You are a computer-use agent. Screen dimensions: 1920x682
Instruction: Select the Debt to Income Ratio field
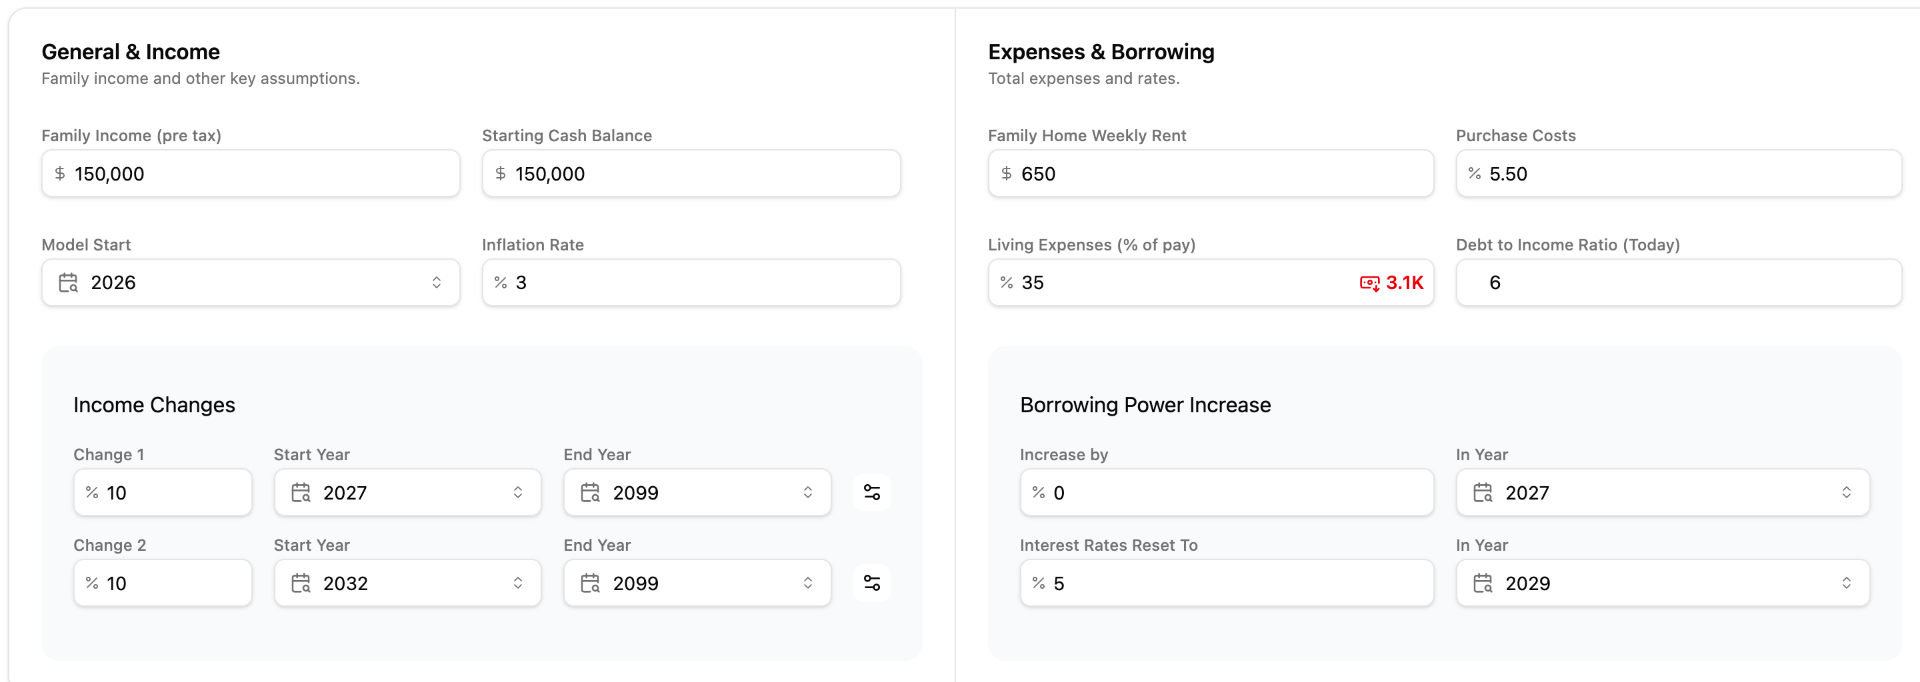click(1690, 283)
